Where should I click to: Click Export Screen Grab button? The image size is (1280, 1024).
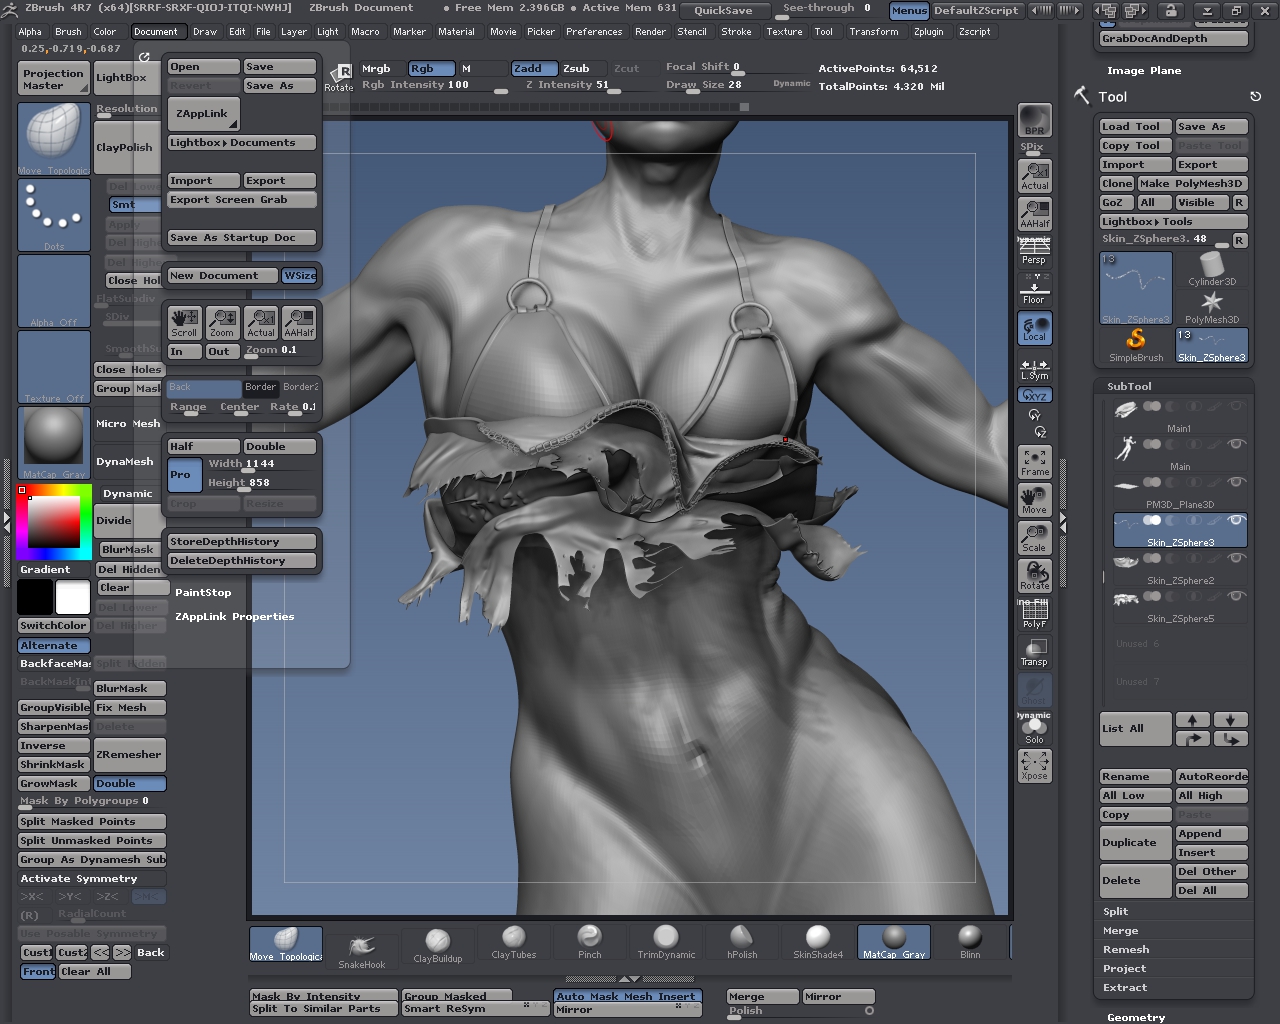point(242,199)
